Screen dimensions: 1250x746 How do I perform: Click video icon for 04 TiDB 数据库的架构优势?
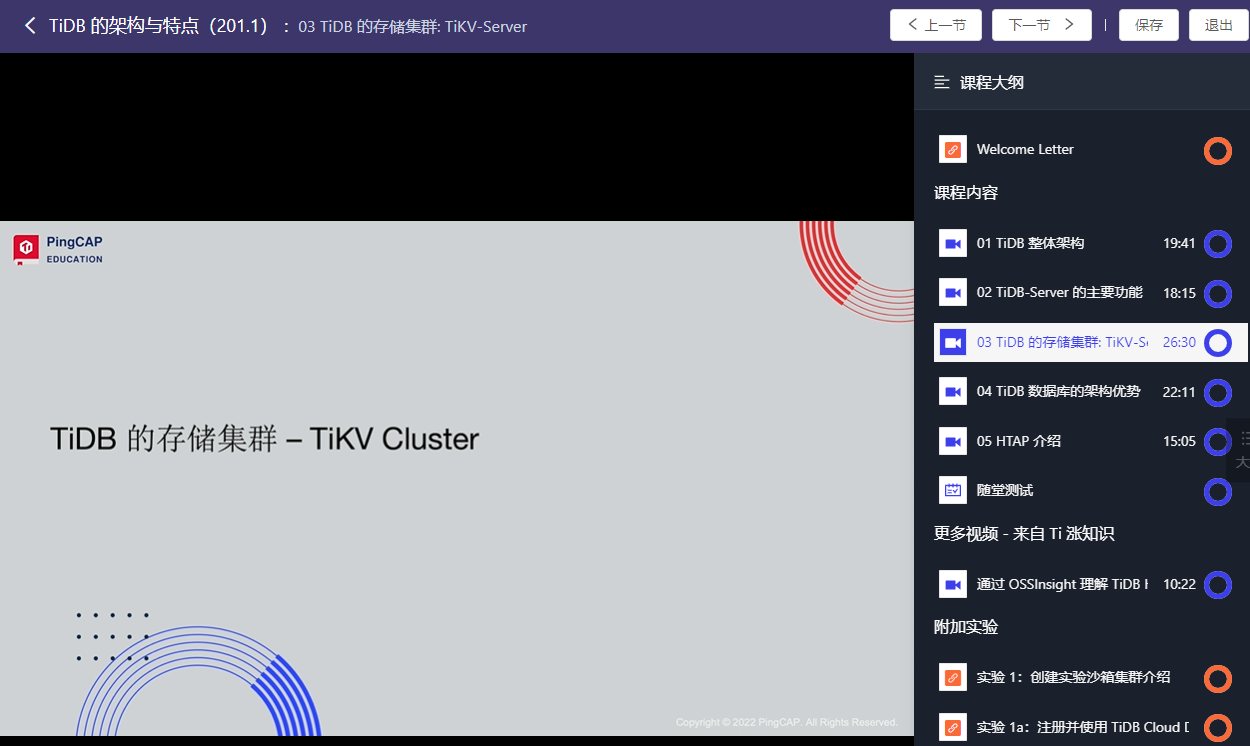pyautogui.click(x=953, y=391)
